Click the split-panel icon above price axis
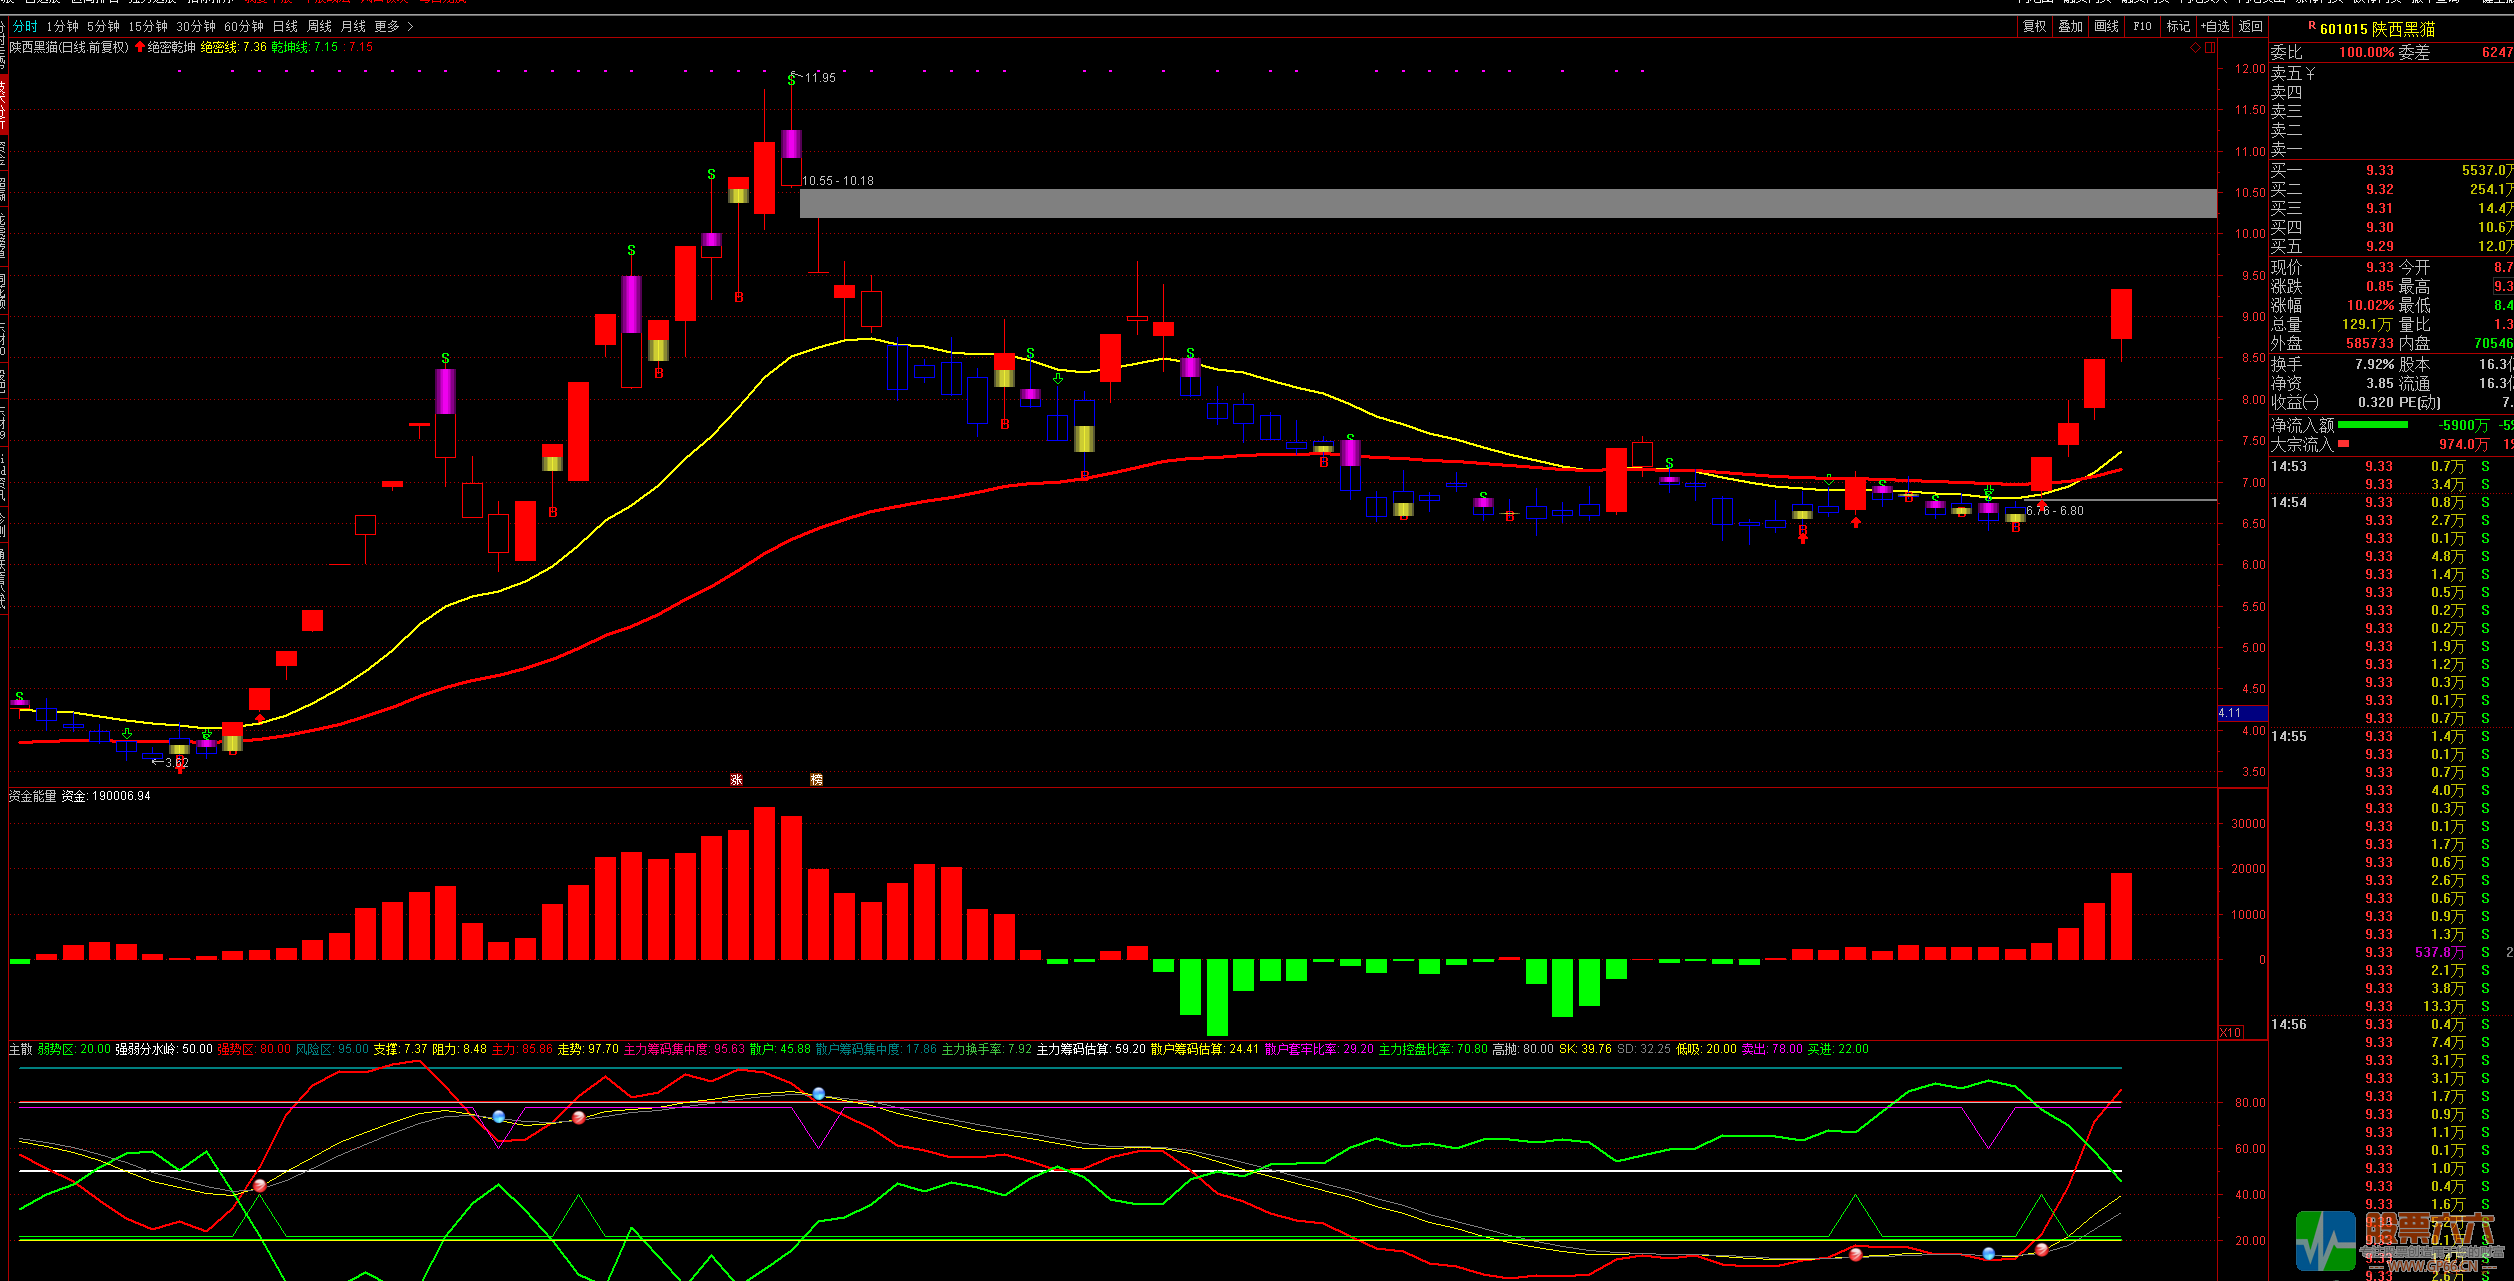The height and width of the screenshot is (1281, 2514). [2210, 47]
